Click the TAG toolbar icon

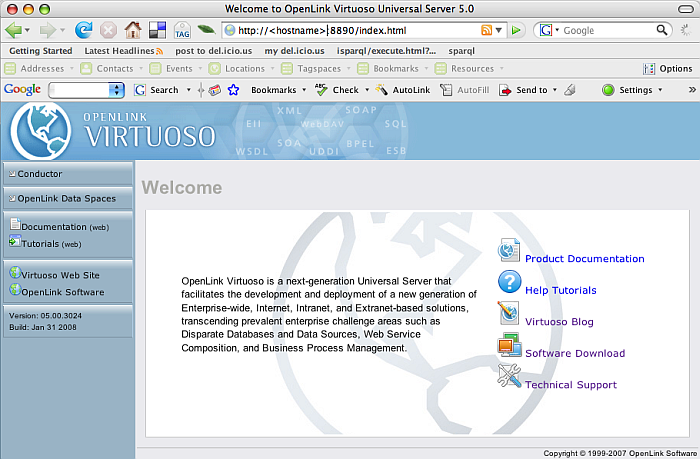click(182, 30)
